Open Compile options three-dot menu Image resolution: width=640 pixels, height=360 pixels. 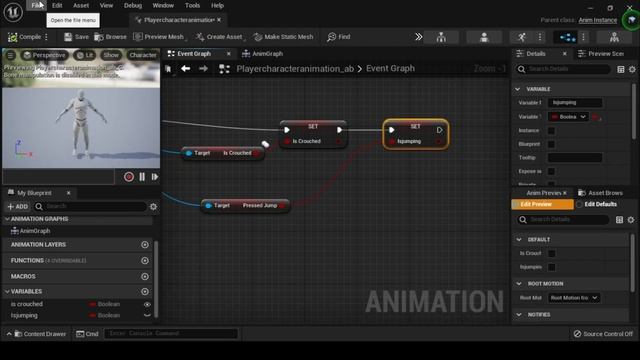click(46, 37)
